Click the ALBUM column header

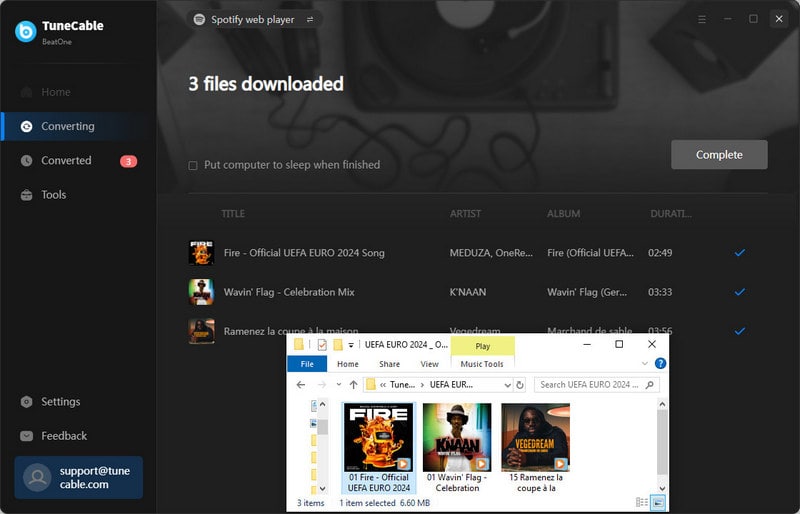(x=564, y=213)
